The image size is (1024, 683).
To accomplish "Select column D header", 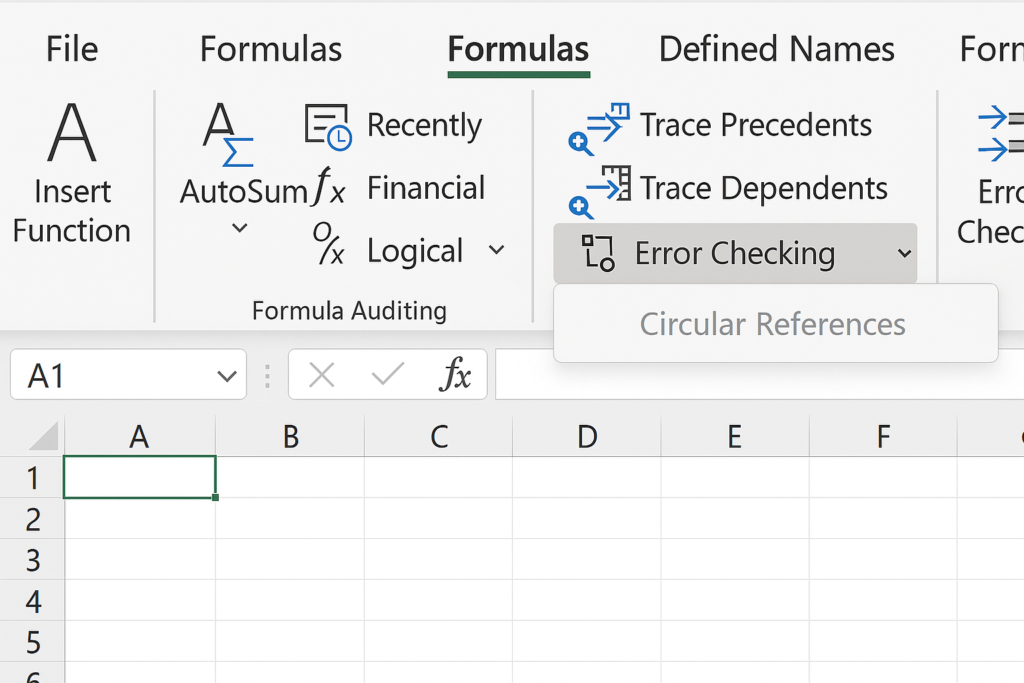I will [x=587, y=436].
